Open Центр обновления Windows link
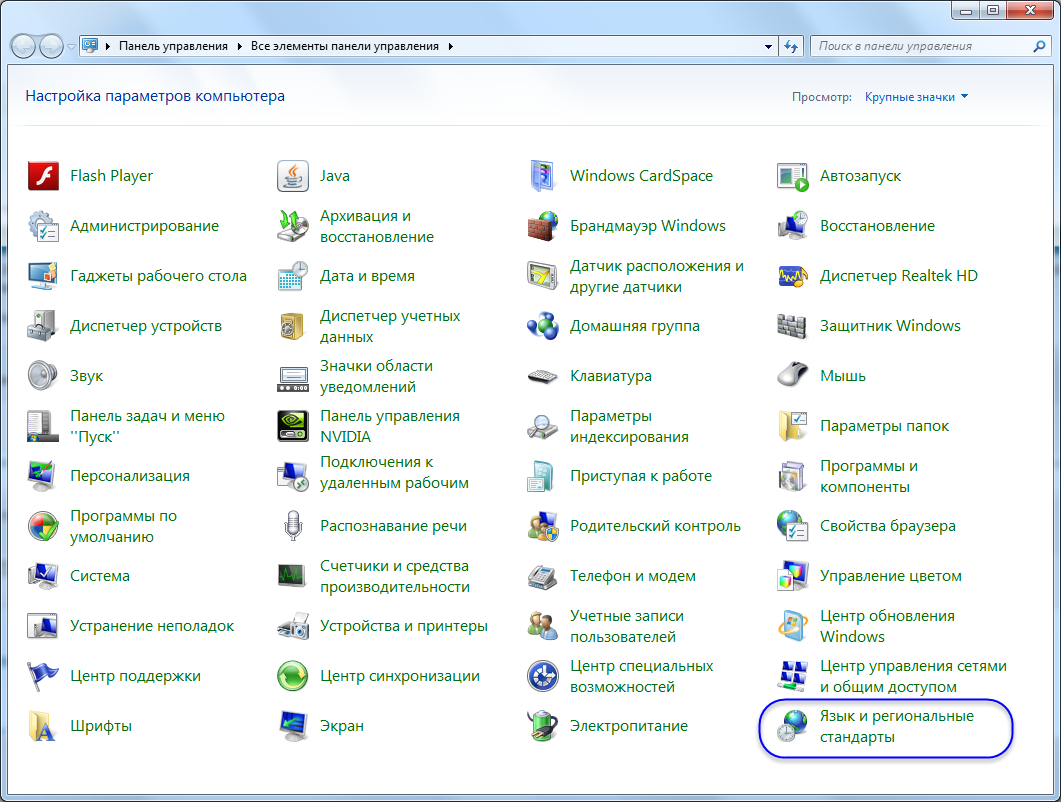This screenshot has width=1061, height=802. click(x=887, y=626)
